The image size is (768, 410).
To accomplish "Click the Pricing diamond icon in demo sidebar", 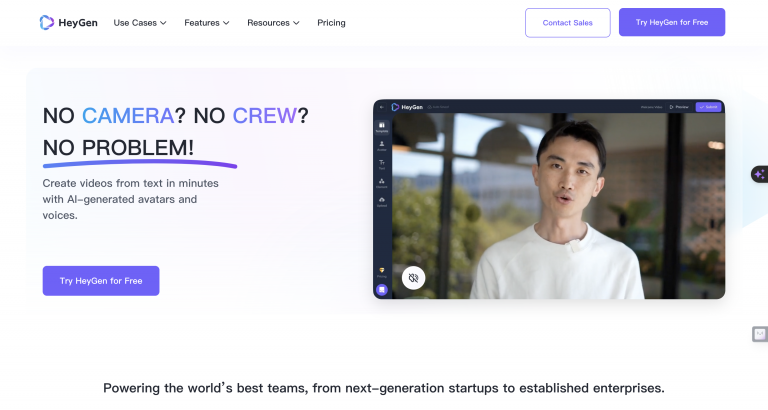I will pos(382,272).
